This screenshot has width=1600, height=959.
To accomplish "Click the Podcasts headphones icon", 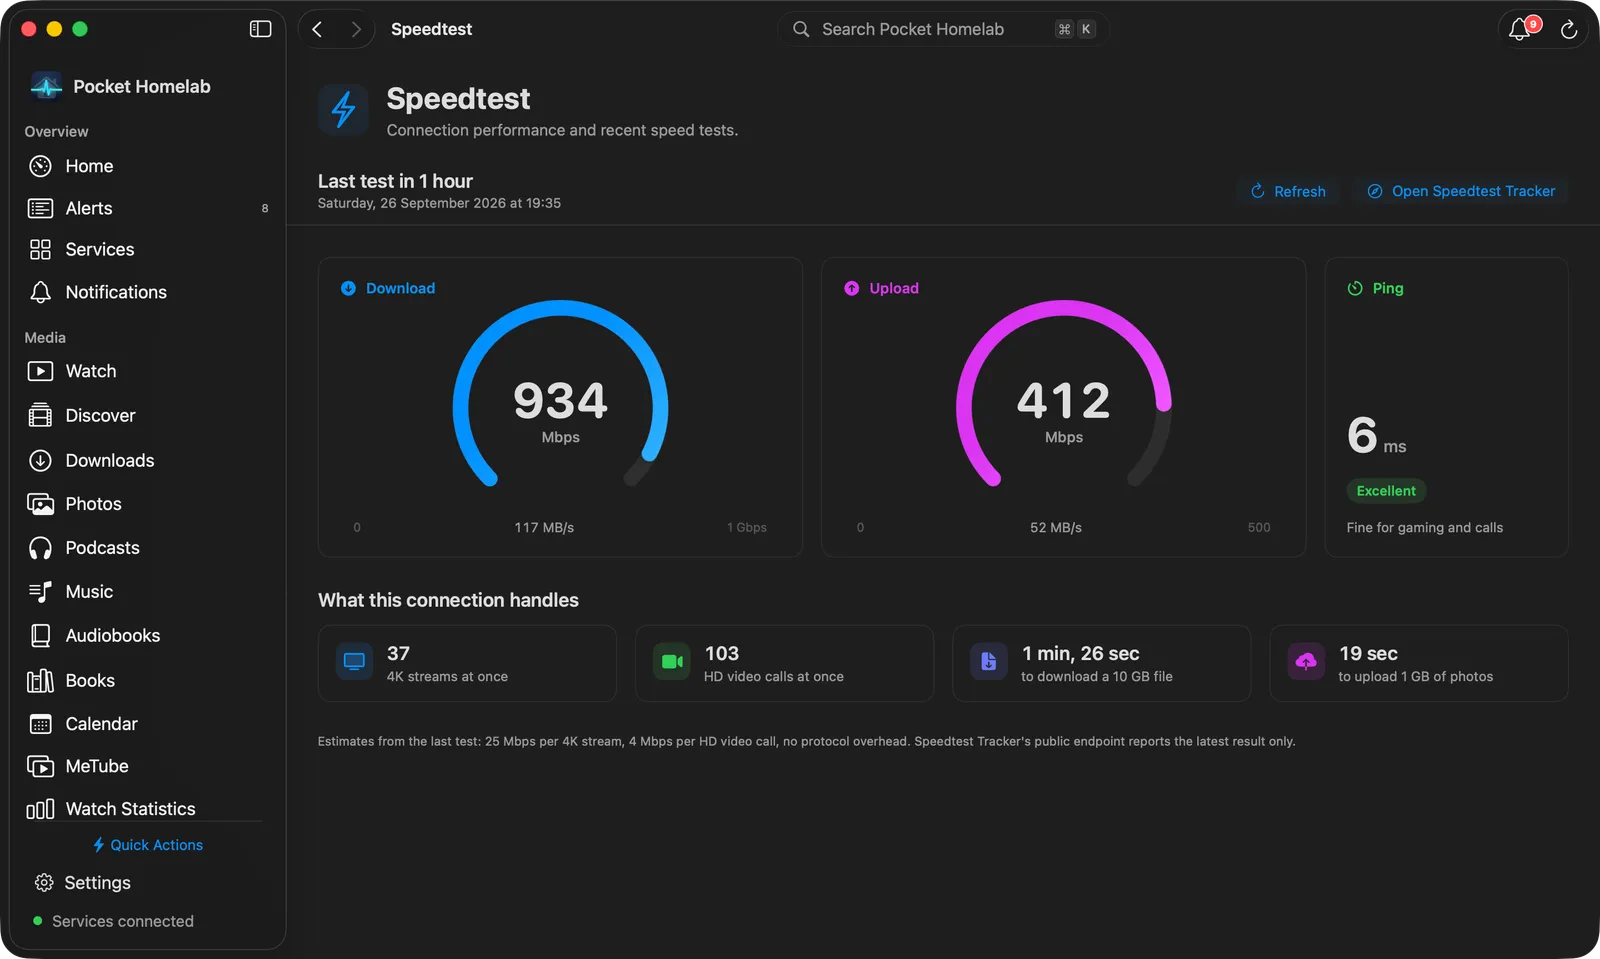I will pos(40,548).
